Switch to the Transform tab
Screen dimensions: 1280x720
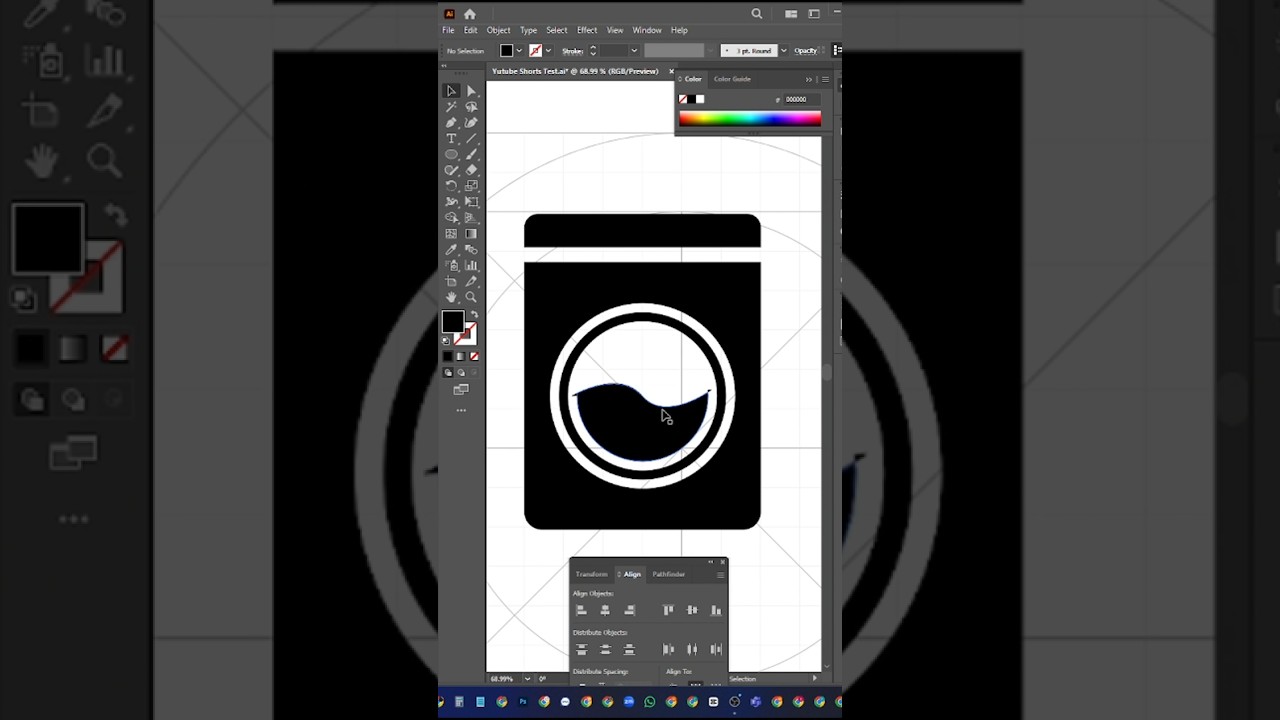pyautogui.click(x=591, y=574)
